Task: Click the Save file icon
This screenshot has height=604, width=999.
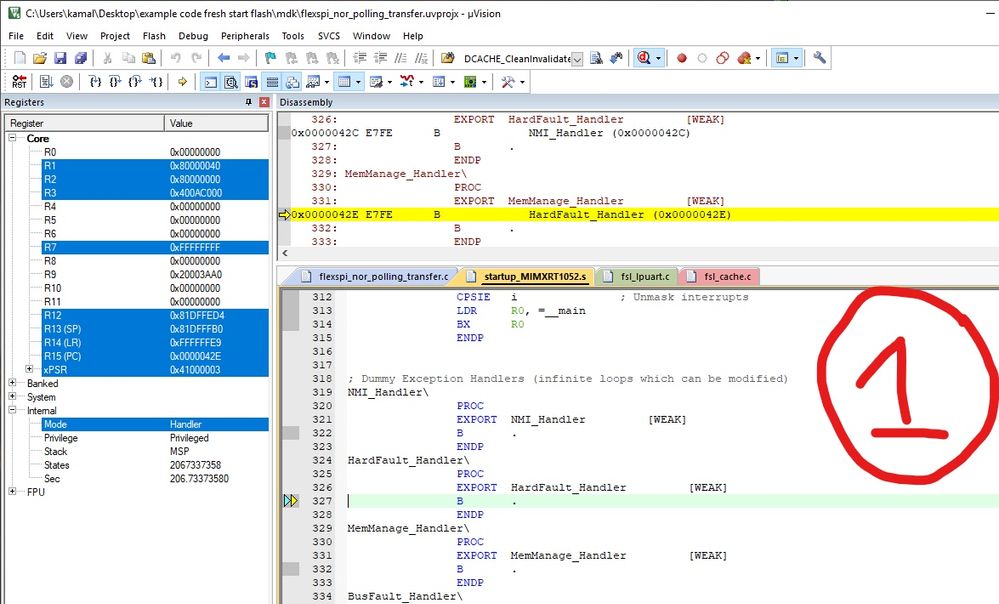Action: click(60, 59)
